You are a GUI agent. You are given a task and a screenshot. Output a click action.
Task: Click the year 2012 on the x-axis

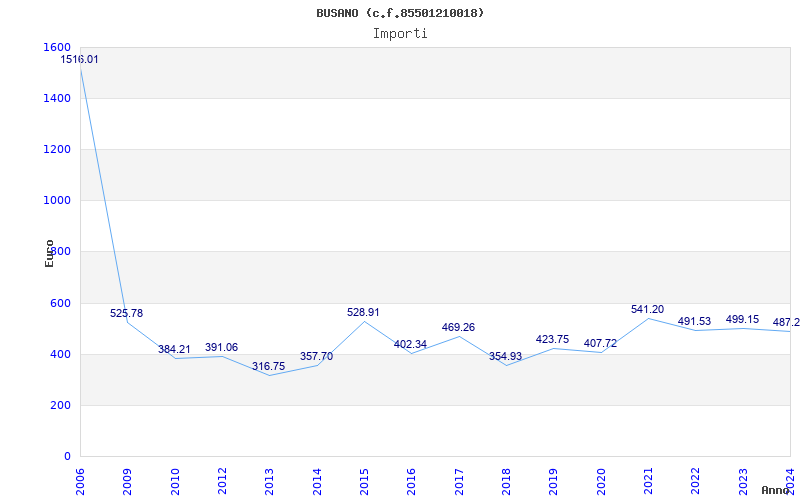click(x=222, y=480)
